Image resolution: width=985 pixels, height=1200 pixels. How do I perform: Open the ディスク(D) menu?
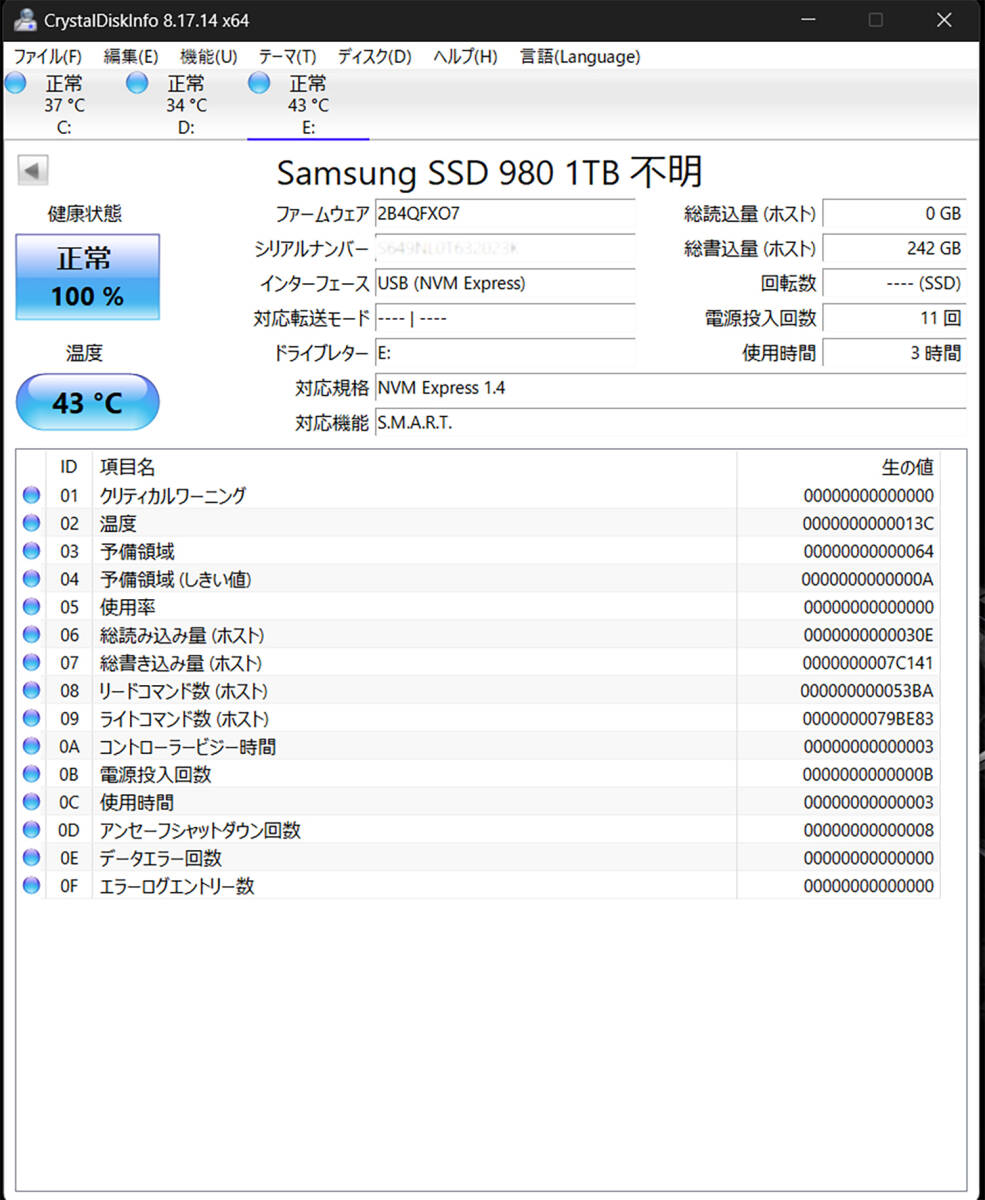tap(374, 57)
